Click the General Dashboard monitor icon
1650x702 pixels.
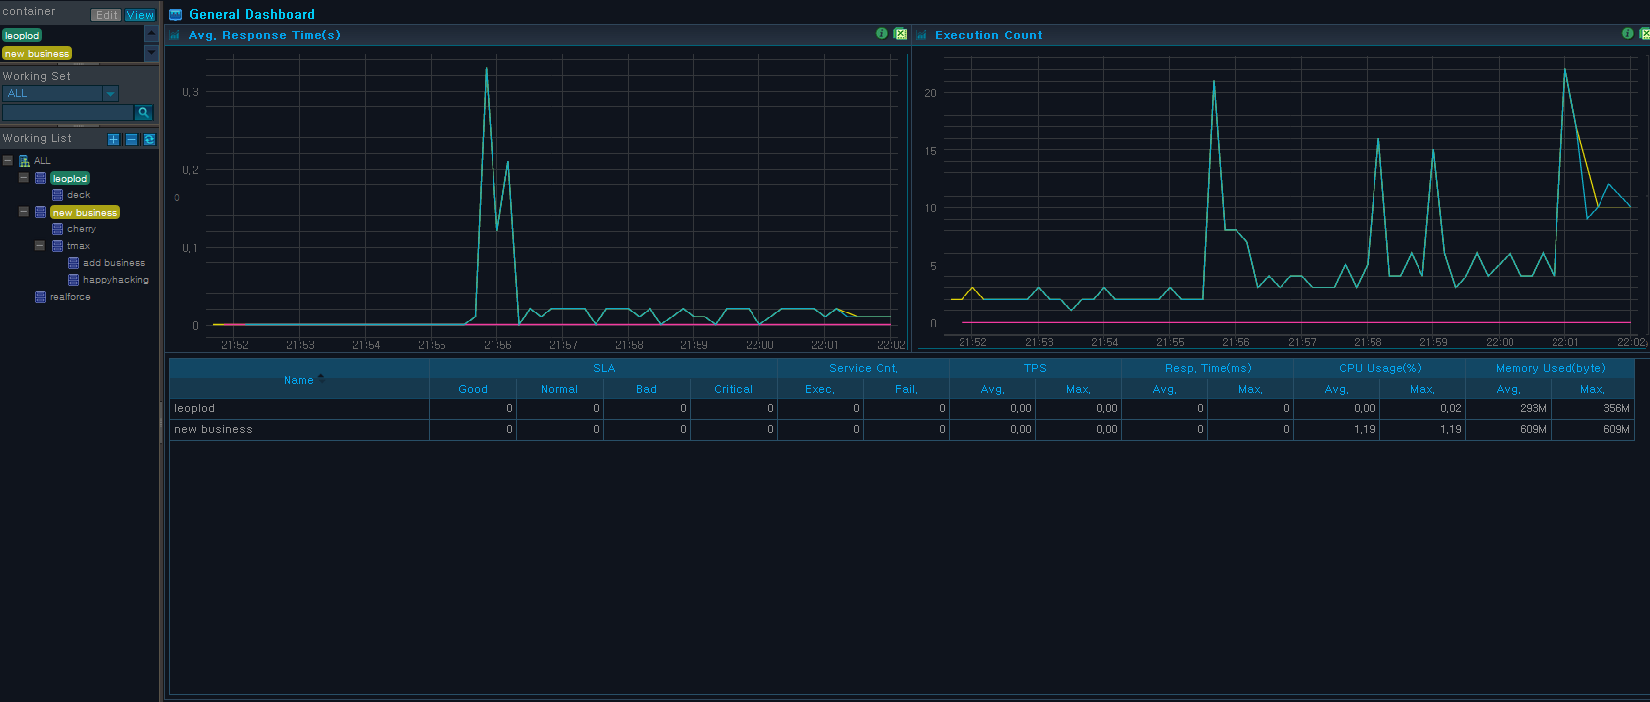point(175,15)
